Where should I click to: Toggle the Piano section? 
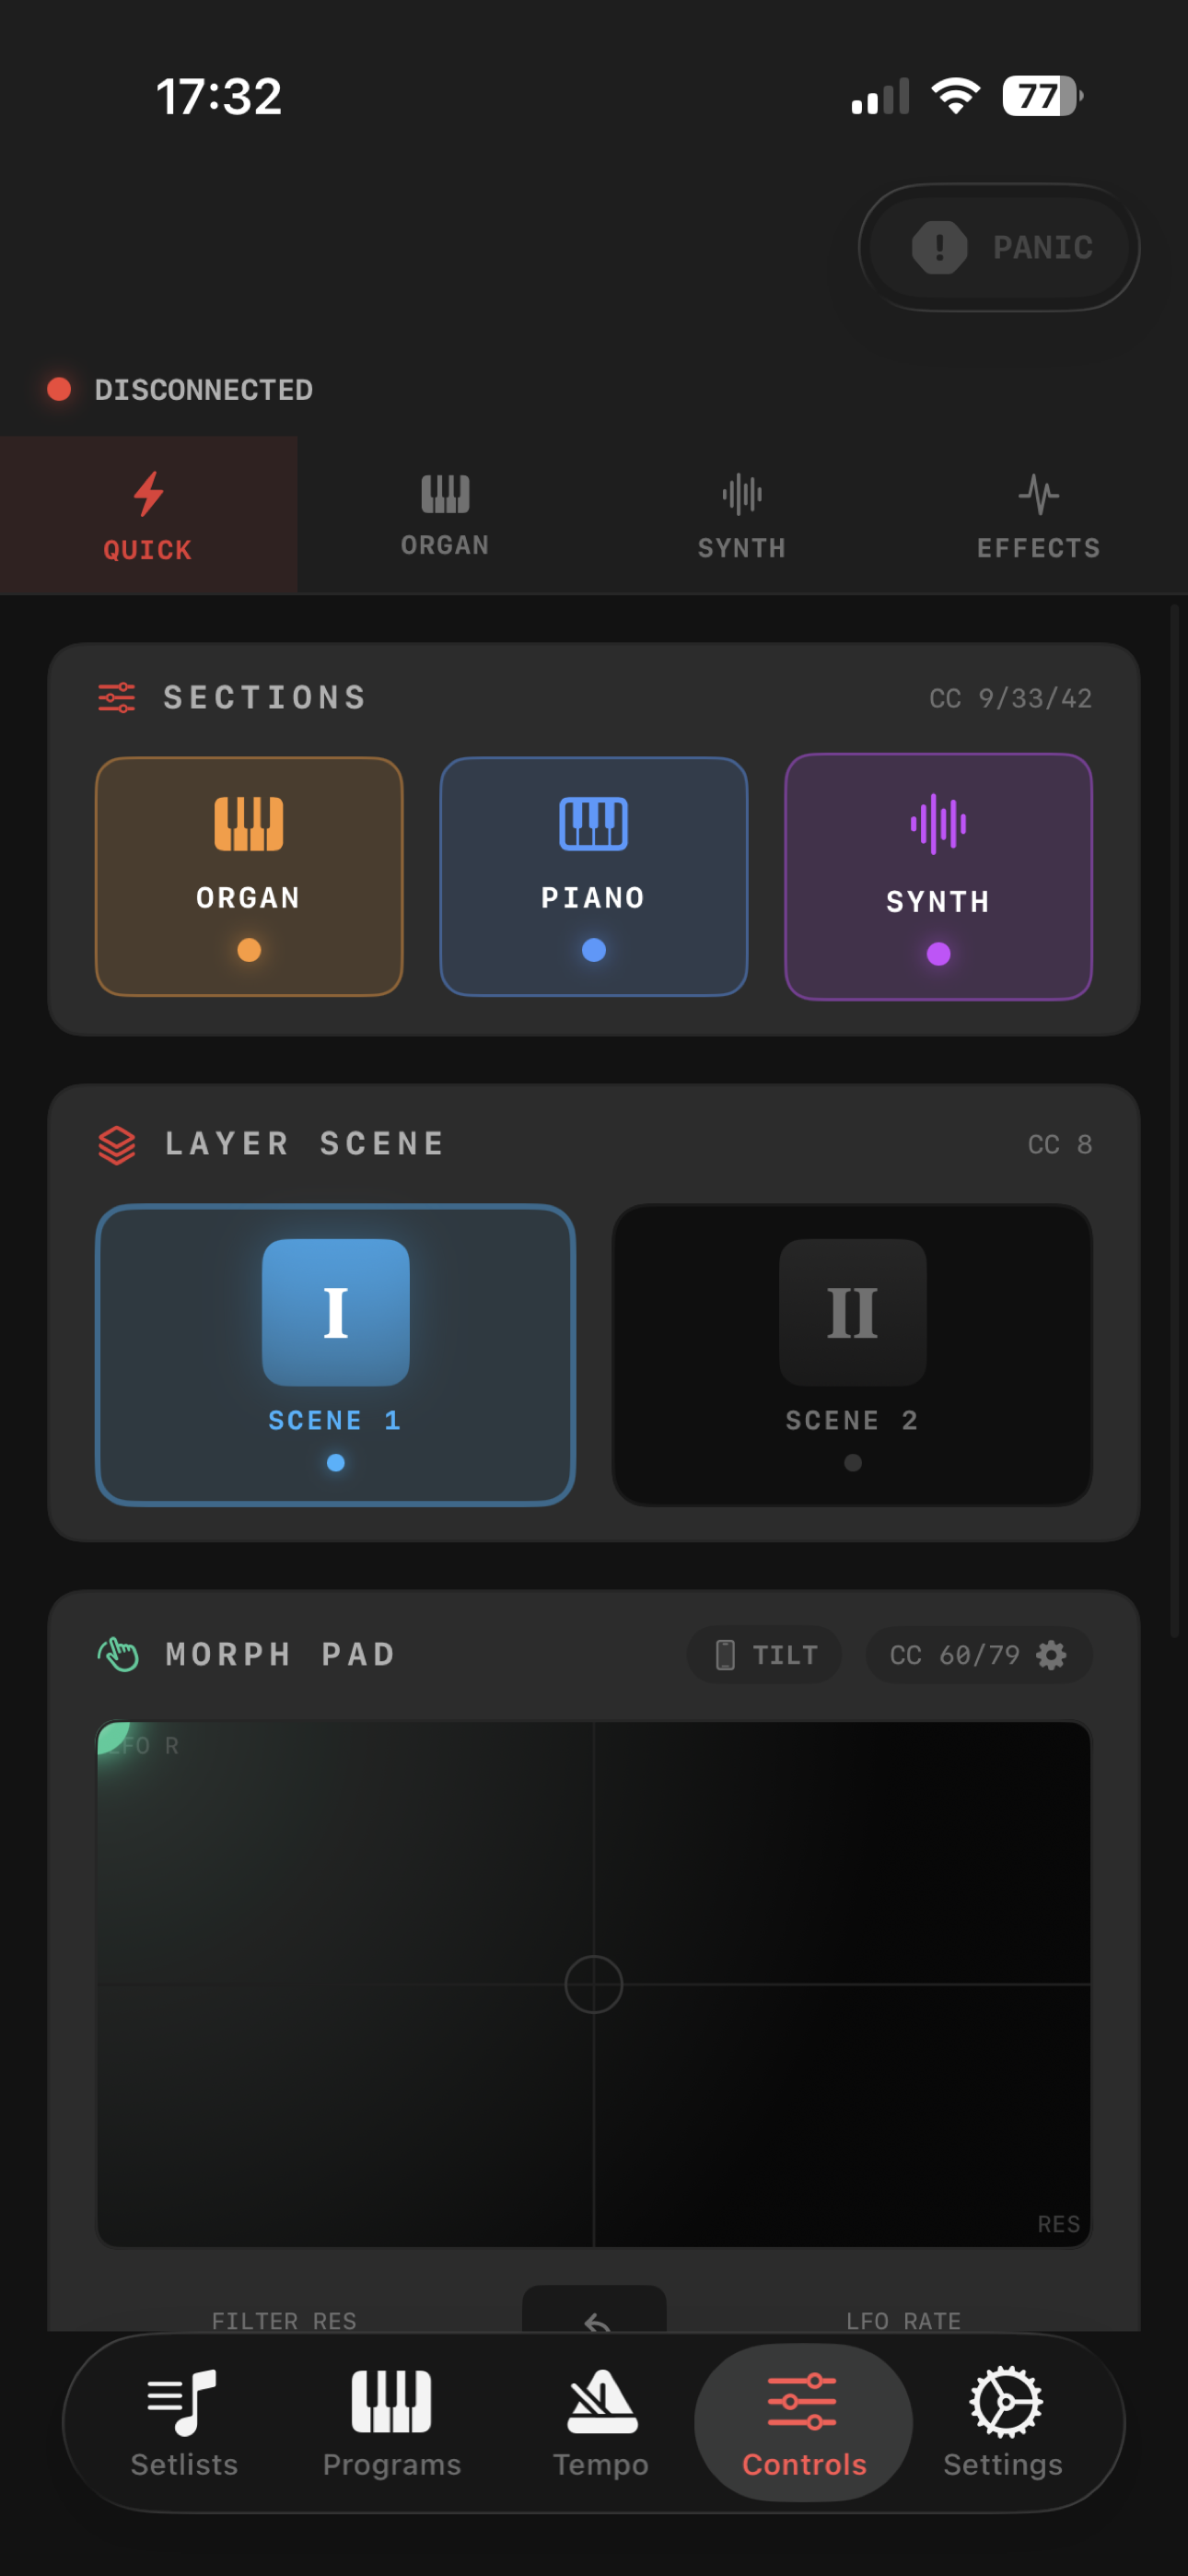[x=593, y=876]
